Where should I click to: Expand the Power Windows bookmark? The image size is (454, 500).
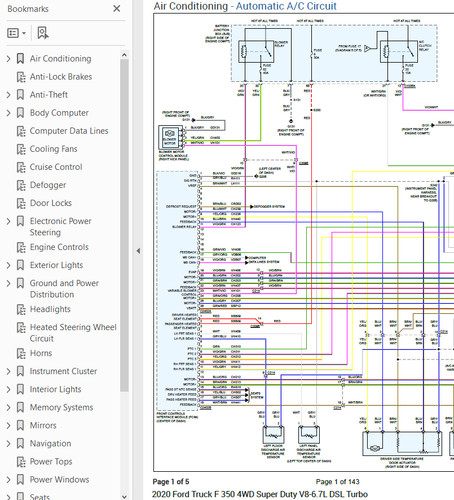[x=9, y=480]
